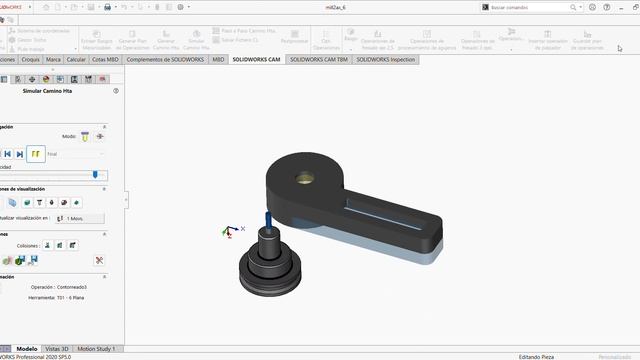Switch to the MBD tab

(218, 60)
